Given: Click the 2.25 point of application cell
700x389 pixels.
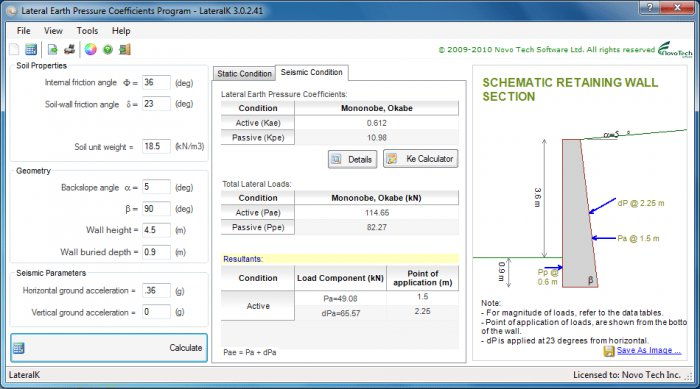Looking at the screenshot, I should coord(422,311).
